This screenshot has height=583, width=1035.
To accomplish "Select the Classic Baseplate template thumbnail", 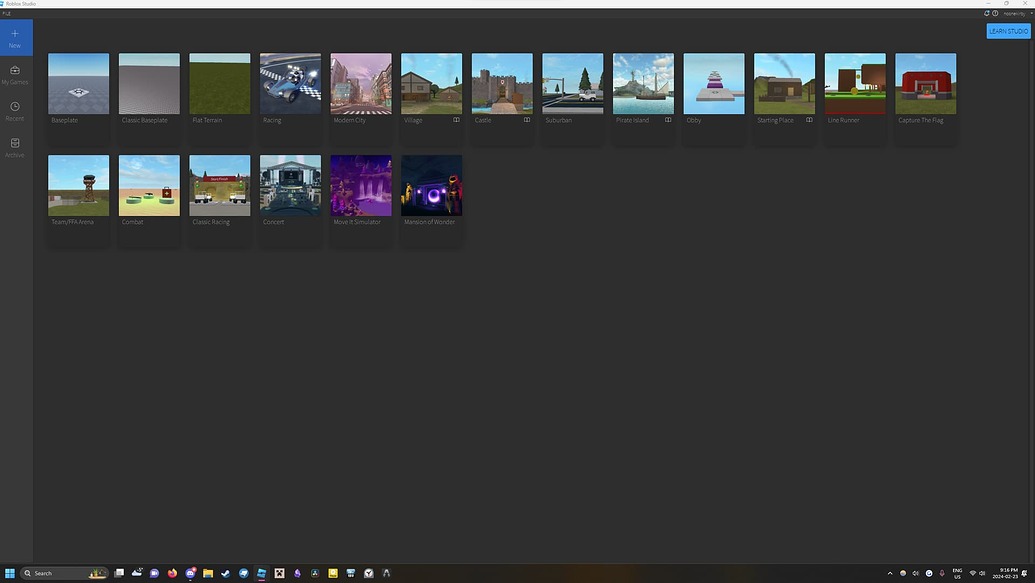I will coord(149,84).
